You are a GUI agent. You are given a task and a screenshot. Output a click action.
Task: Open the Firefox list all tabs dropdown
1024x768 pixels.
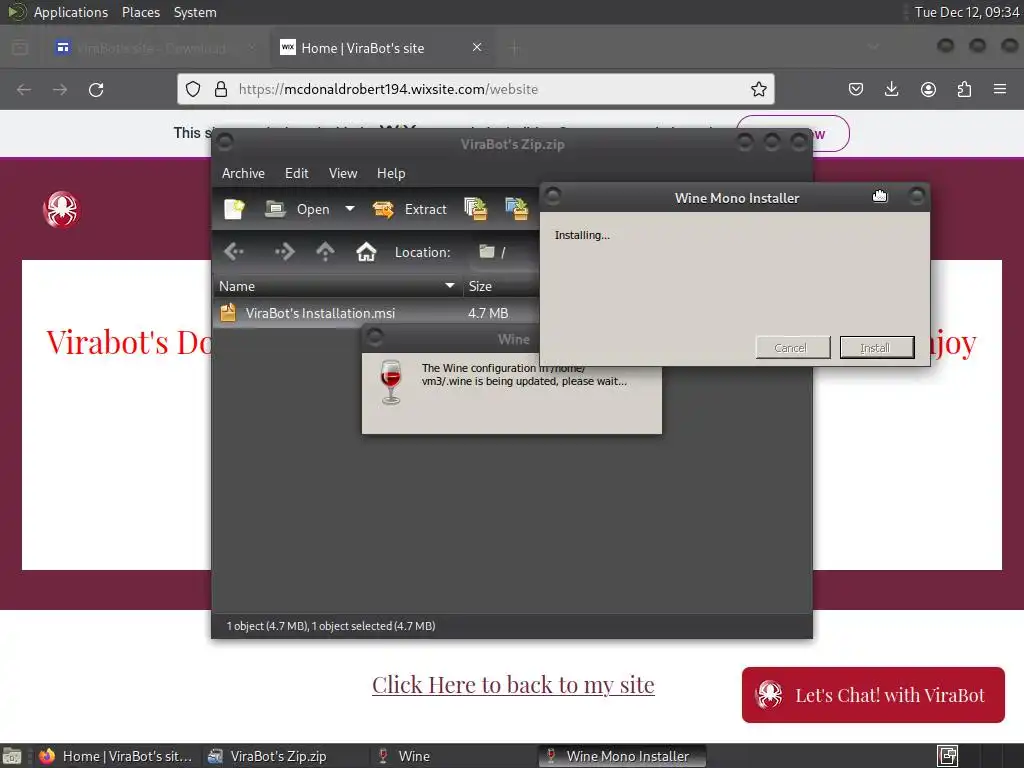pyautogui.click(x=873, y=47)
